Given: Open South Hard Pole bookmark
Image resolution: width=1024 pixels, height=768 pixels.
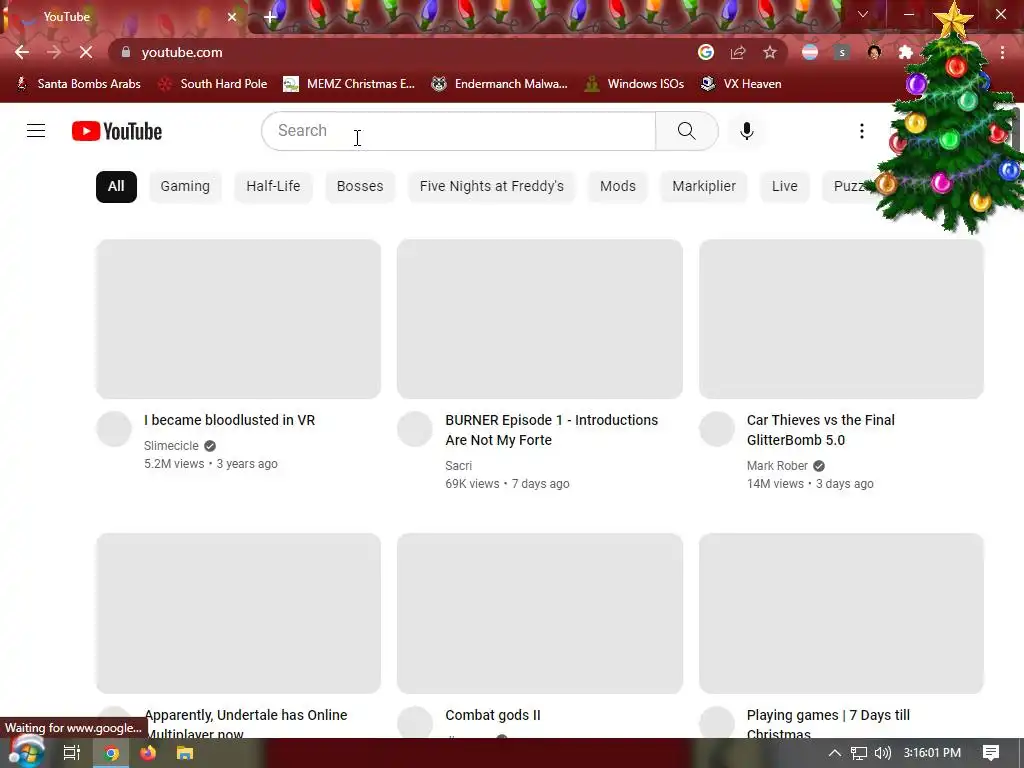Looking at the screenshot, I should tap(213, 84).
